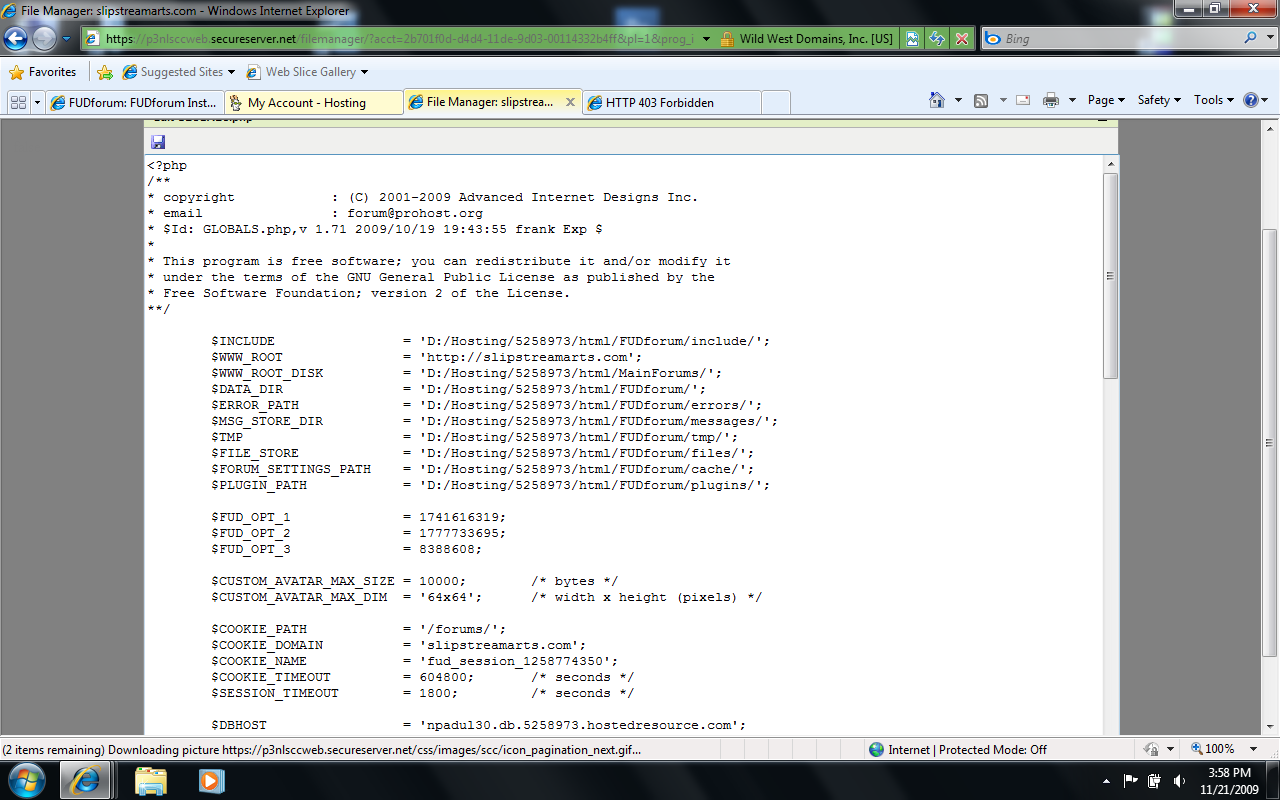Image resolution: width=1280 pixels, height=800 pixels.
Task: Switch to My Account - Hosting tab
Action: [x=313, y=102]
